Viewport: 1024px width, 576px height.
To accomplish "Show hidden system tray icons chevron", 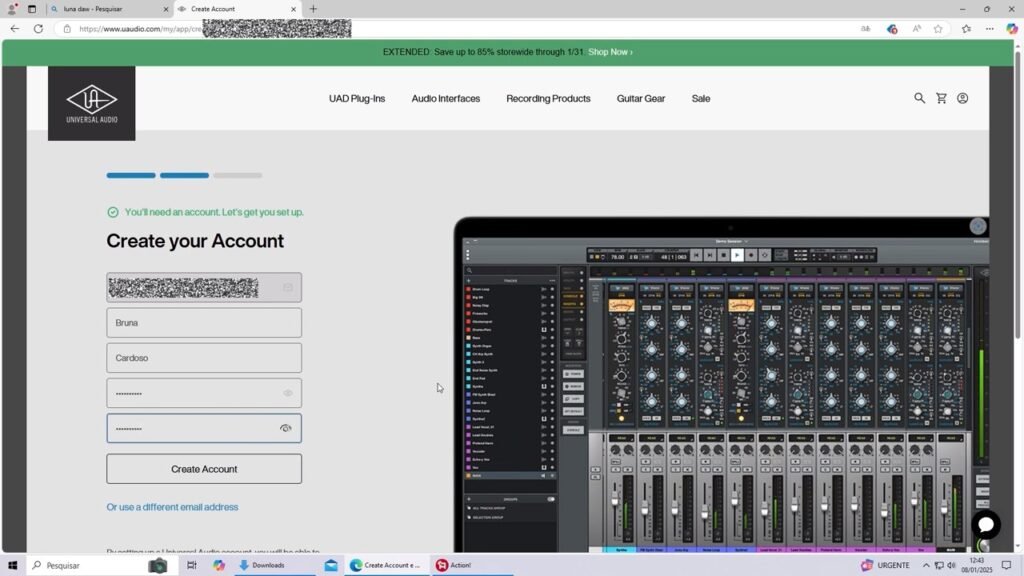I will coord(925,565).
